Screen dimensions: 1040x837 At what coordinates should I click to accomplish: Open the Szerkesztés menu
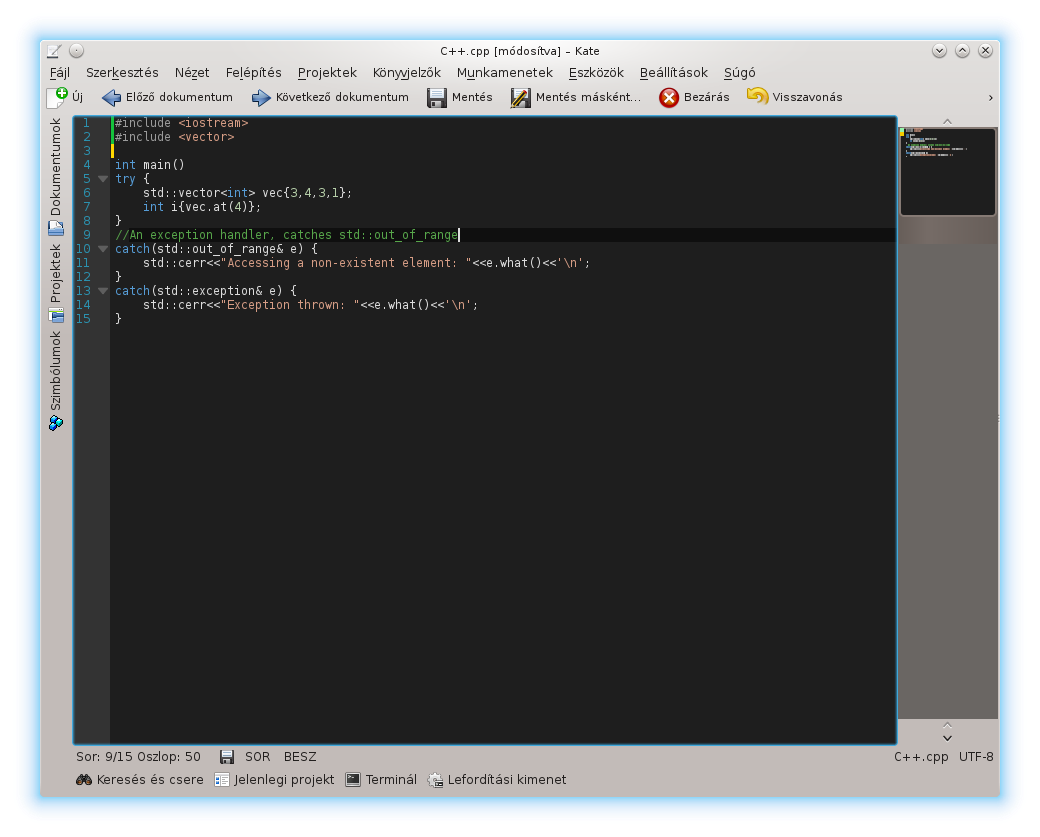coord(122,72)
